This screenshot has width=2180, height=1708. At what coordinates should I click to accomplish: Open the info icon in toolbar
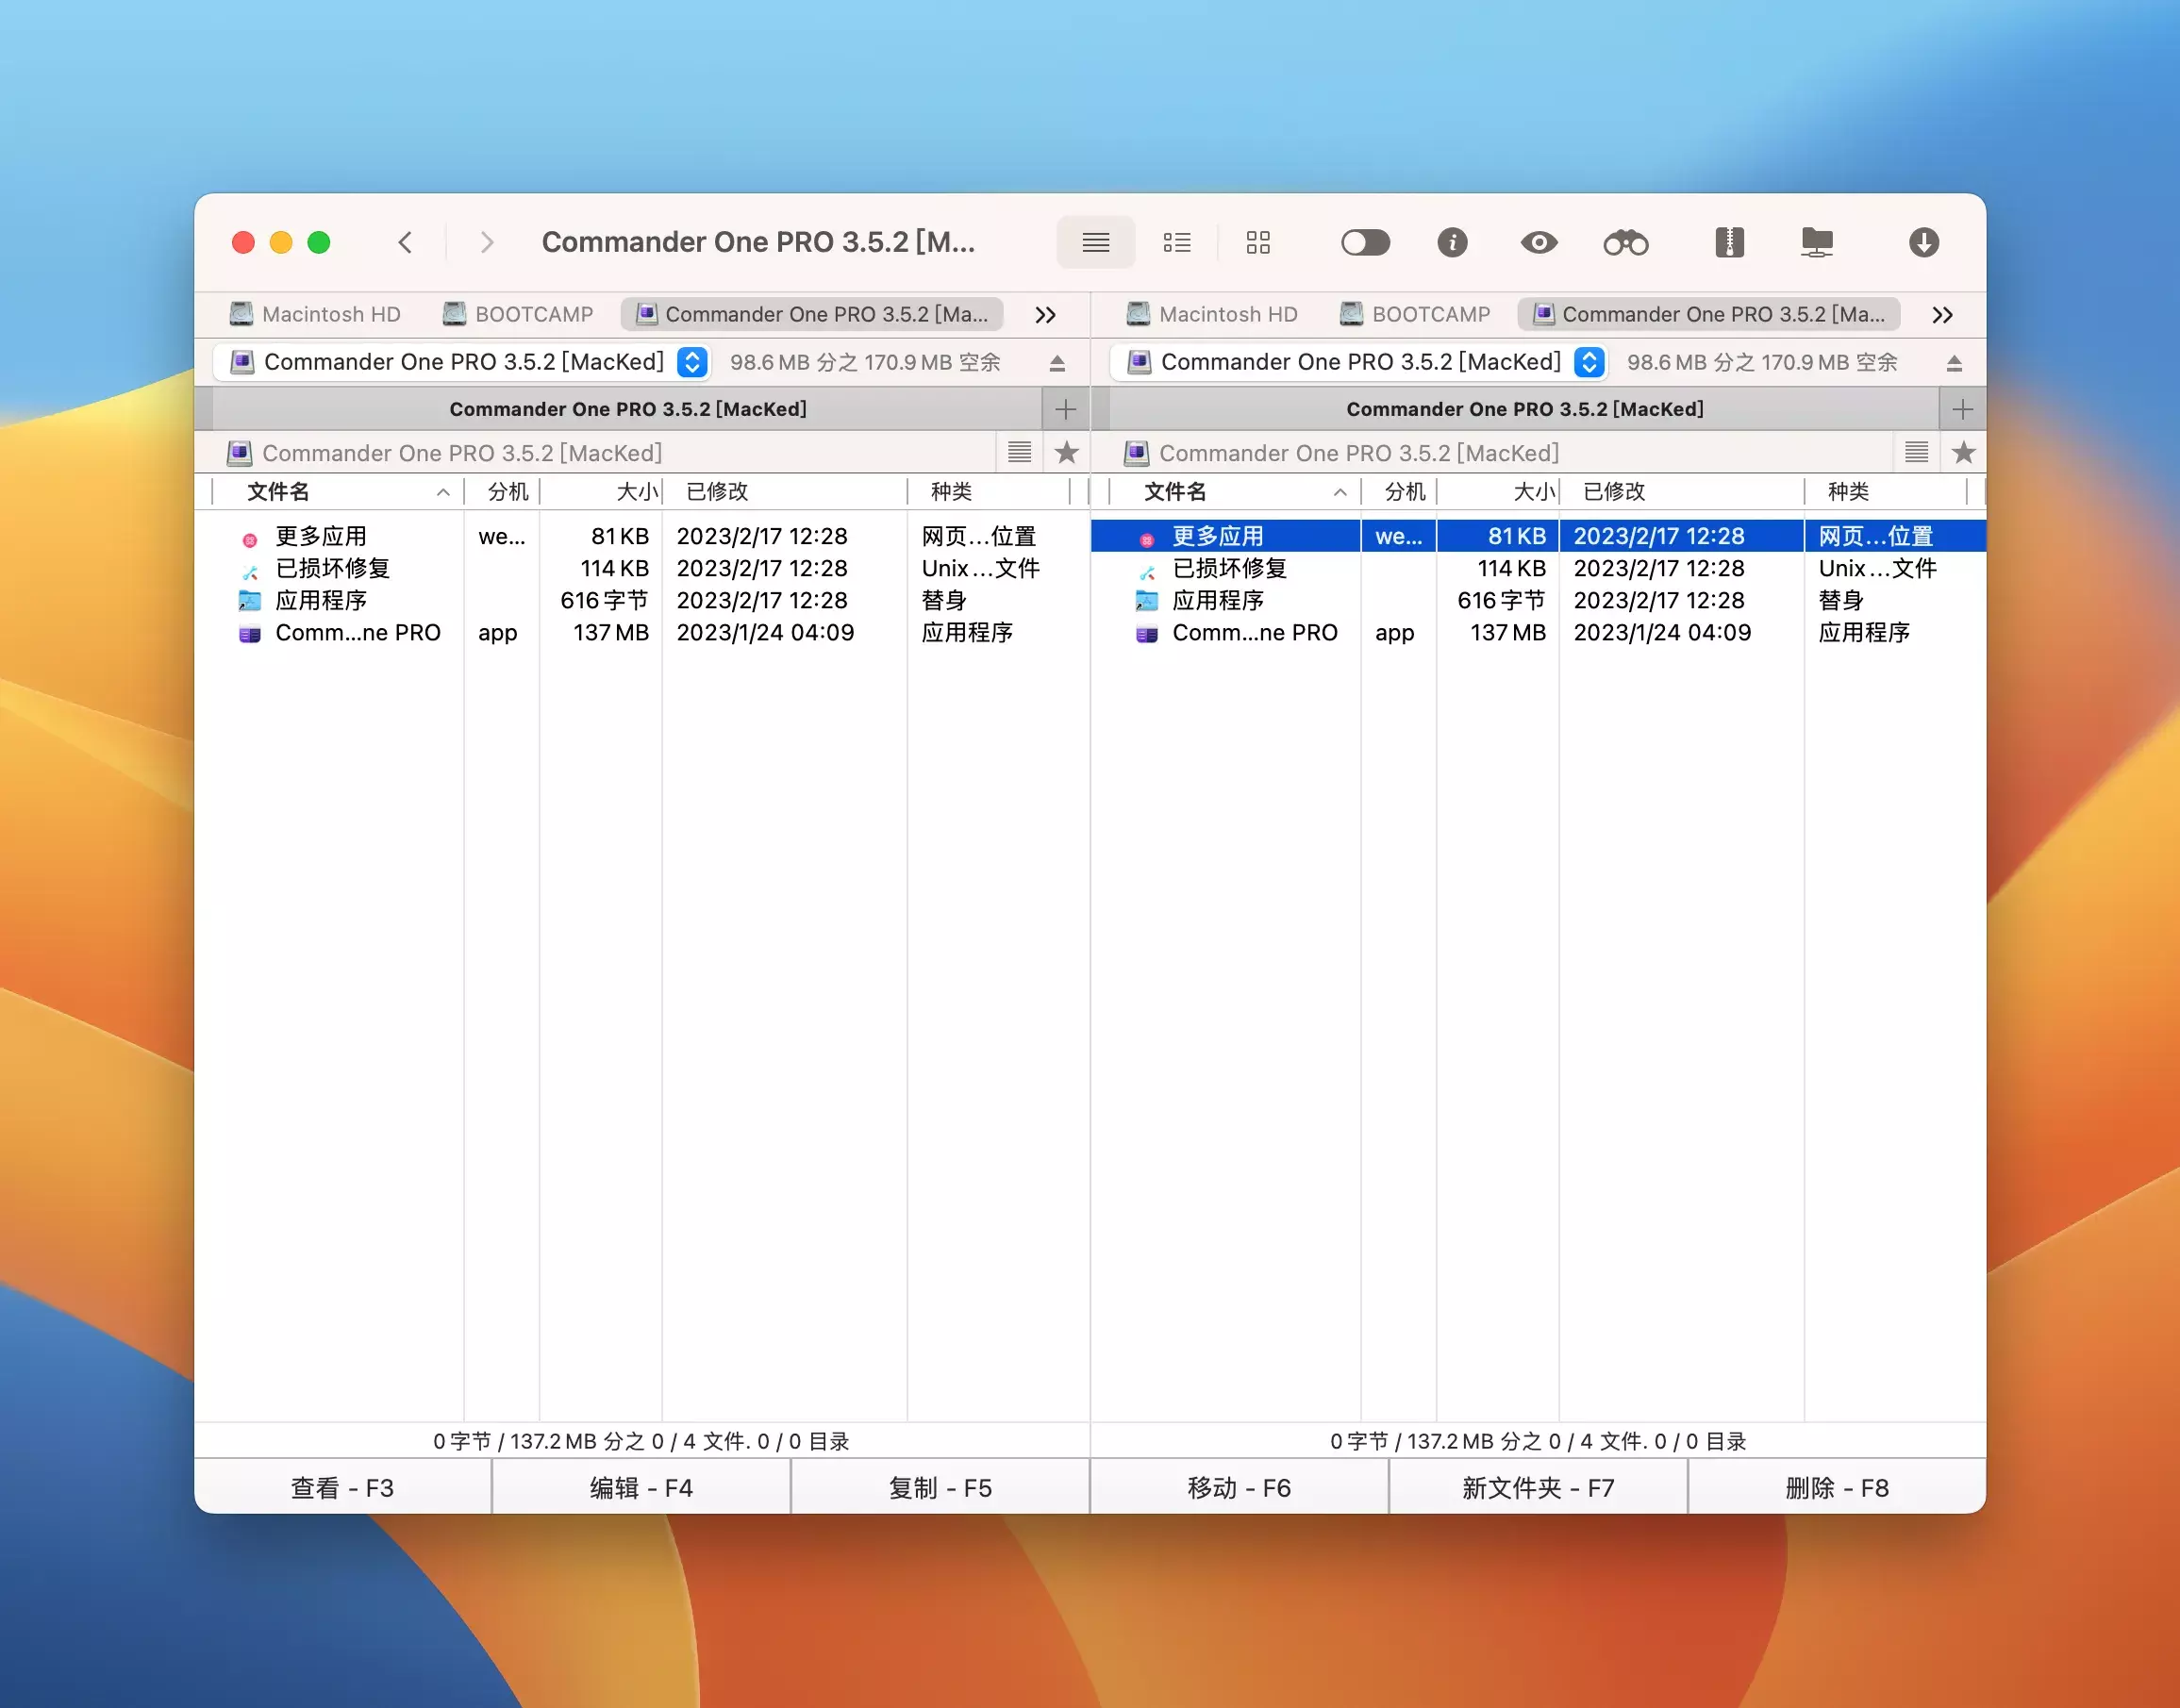(1452, 243)
